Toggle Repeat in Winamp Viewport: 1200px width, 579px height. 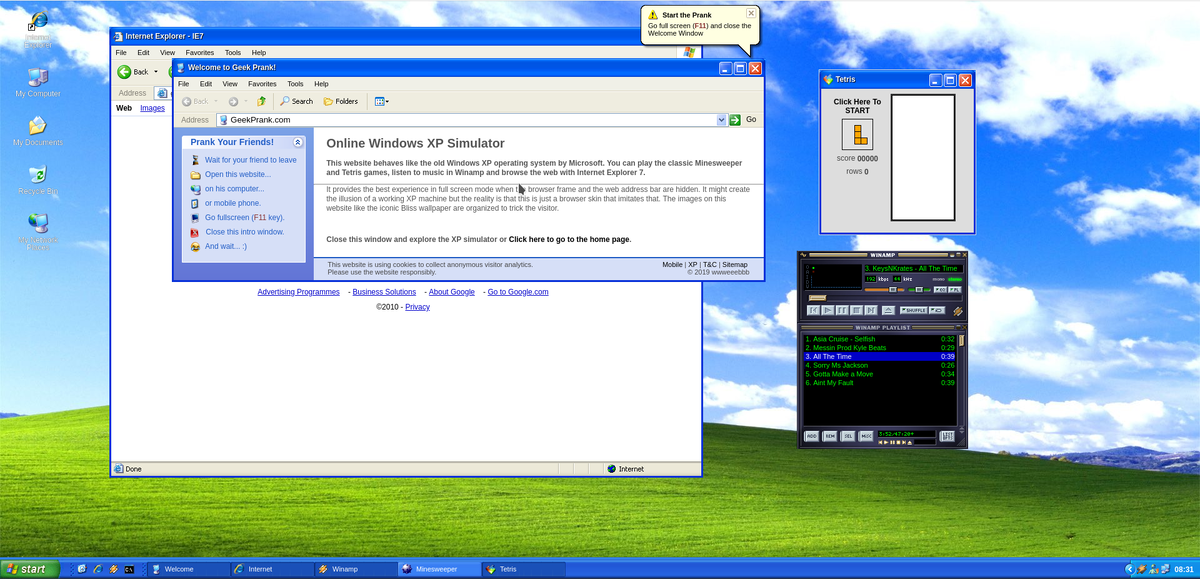pos(937,310)
